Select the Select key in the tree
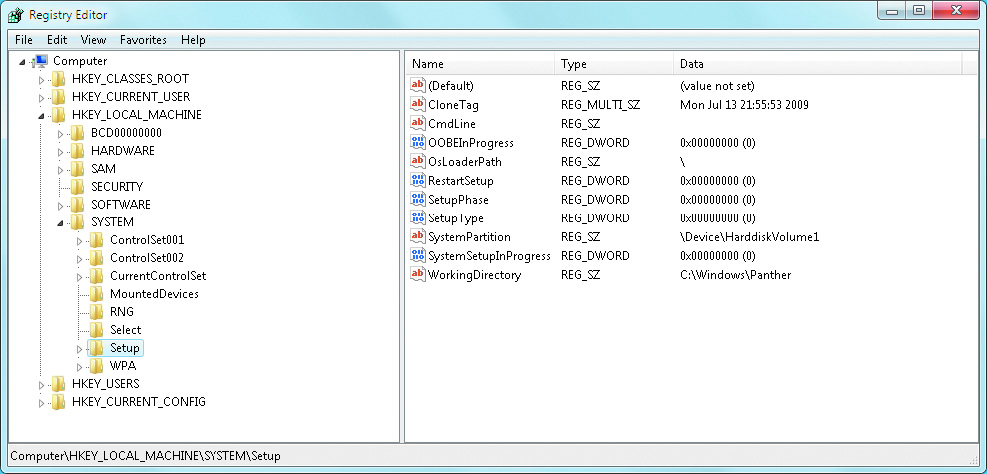The height and width of the screenshot is (474, 987). pyautogui.click(x=125, y=330)
